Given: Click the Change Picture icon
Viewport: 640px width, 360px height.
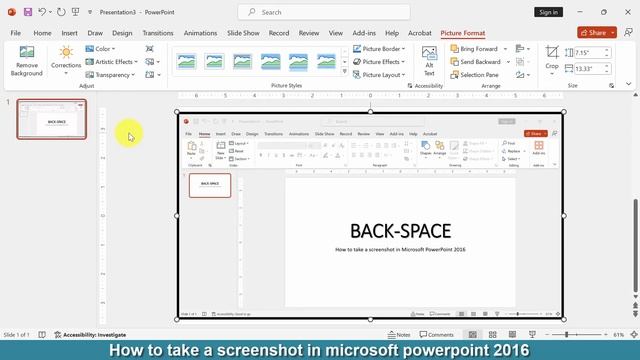Looking at the screenshot, I should [153, 62].
